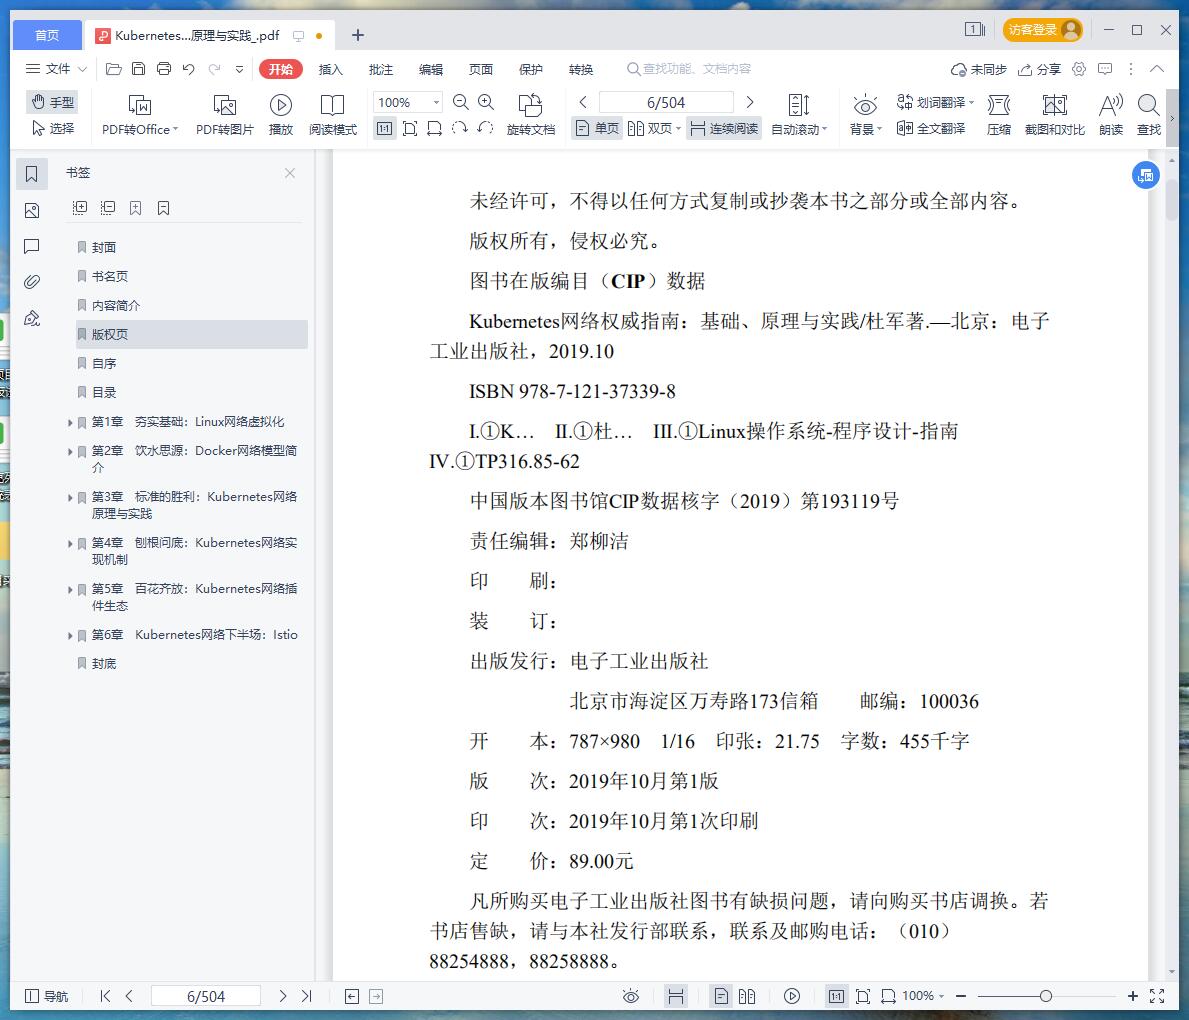Open the signature panel in the left sidebar
1189x1020 pixels.
(x=32, y=319)
